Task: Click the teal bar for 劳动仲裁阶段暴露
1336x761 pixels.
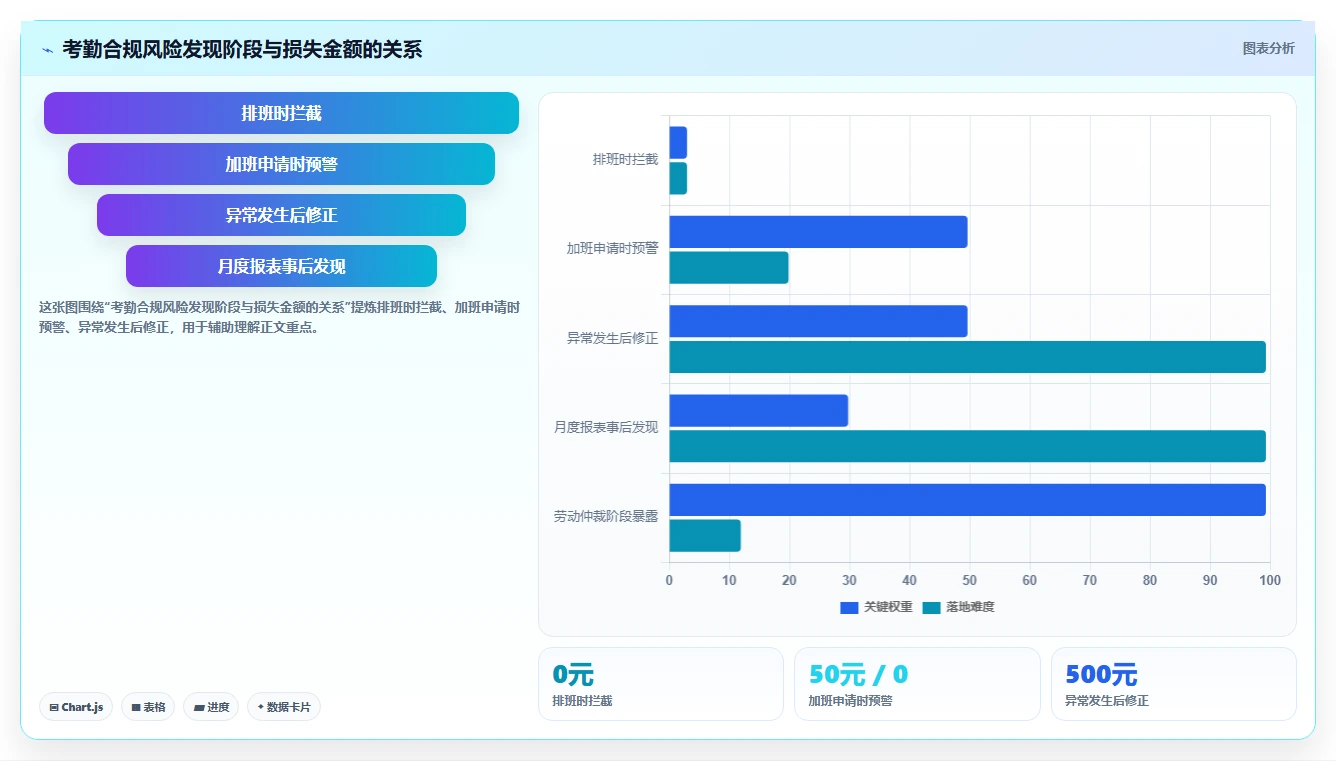Action: tap(705, 536)
